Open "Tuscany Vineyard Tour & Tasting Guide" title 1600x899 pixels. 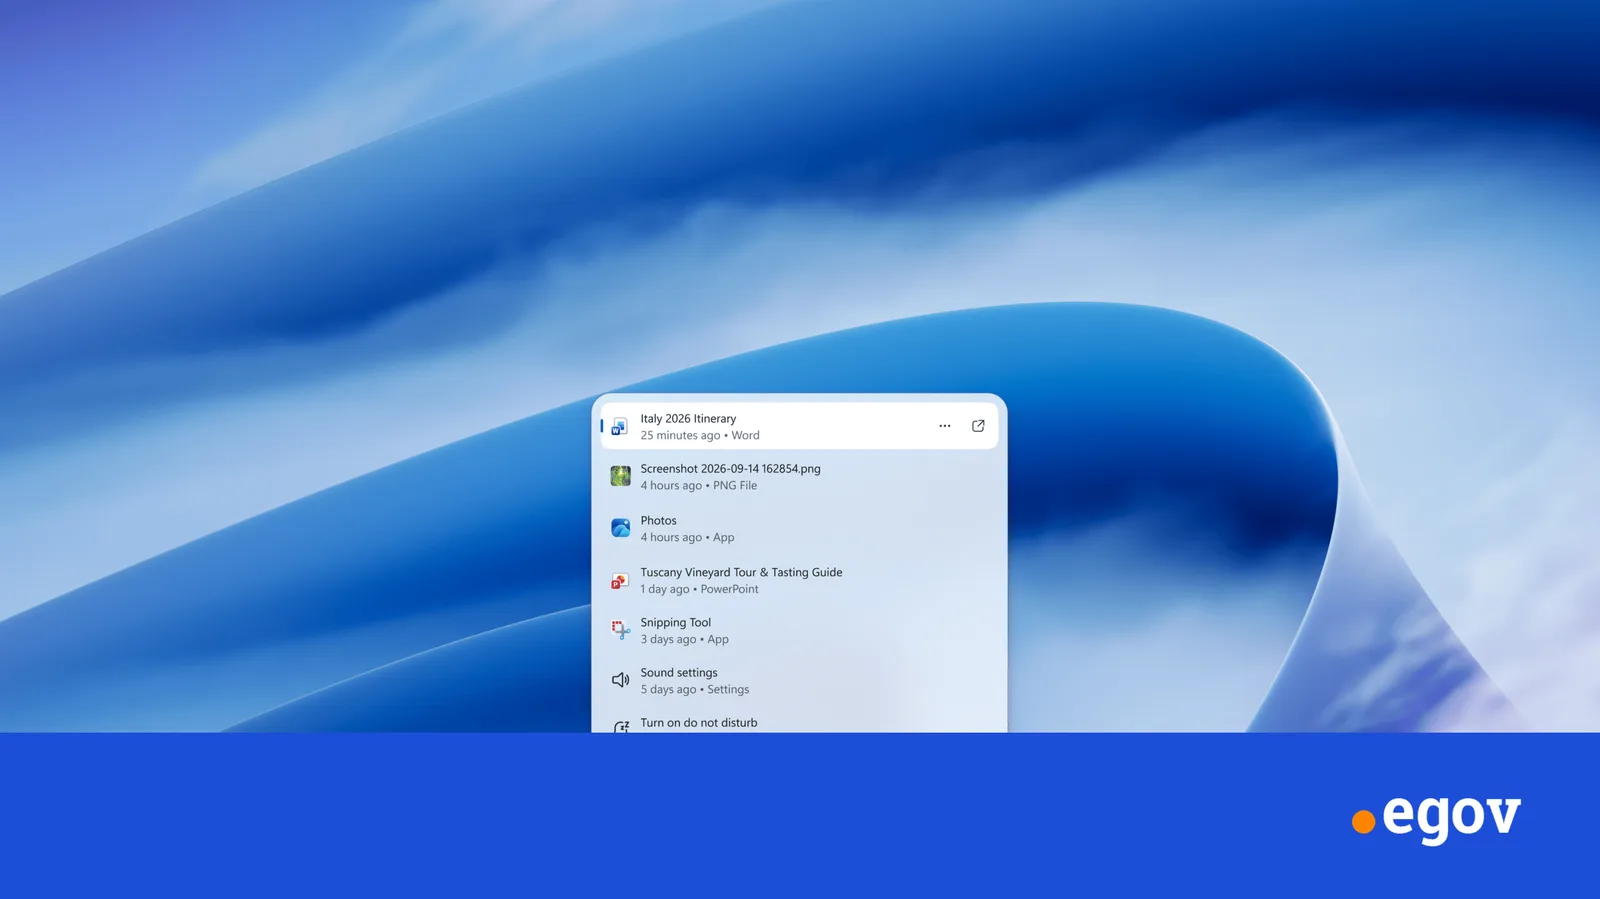pyautogui.click(x=741, y=572)
